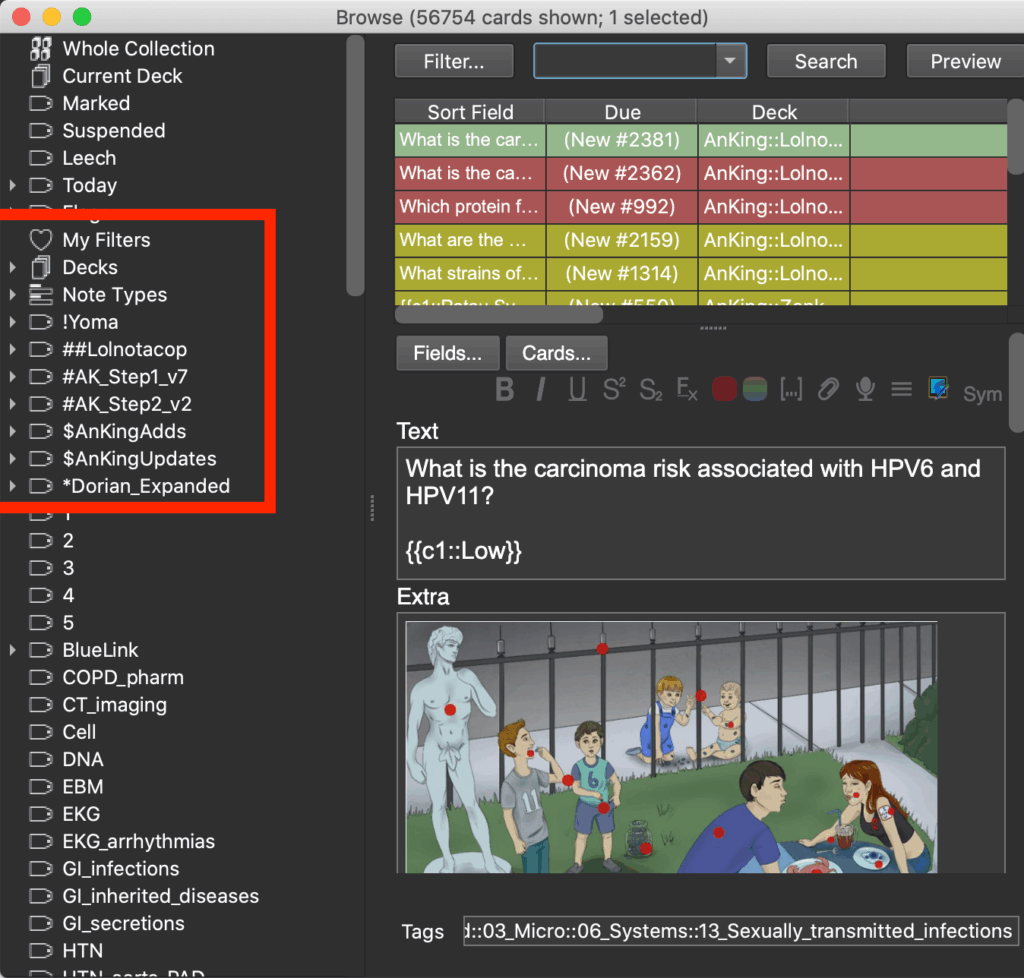Expand the *Dorian_Expanded tag
This screenshot has width=1024, height=978.
(x=13, y=486)
